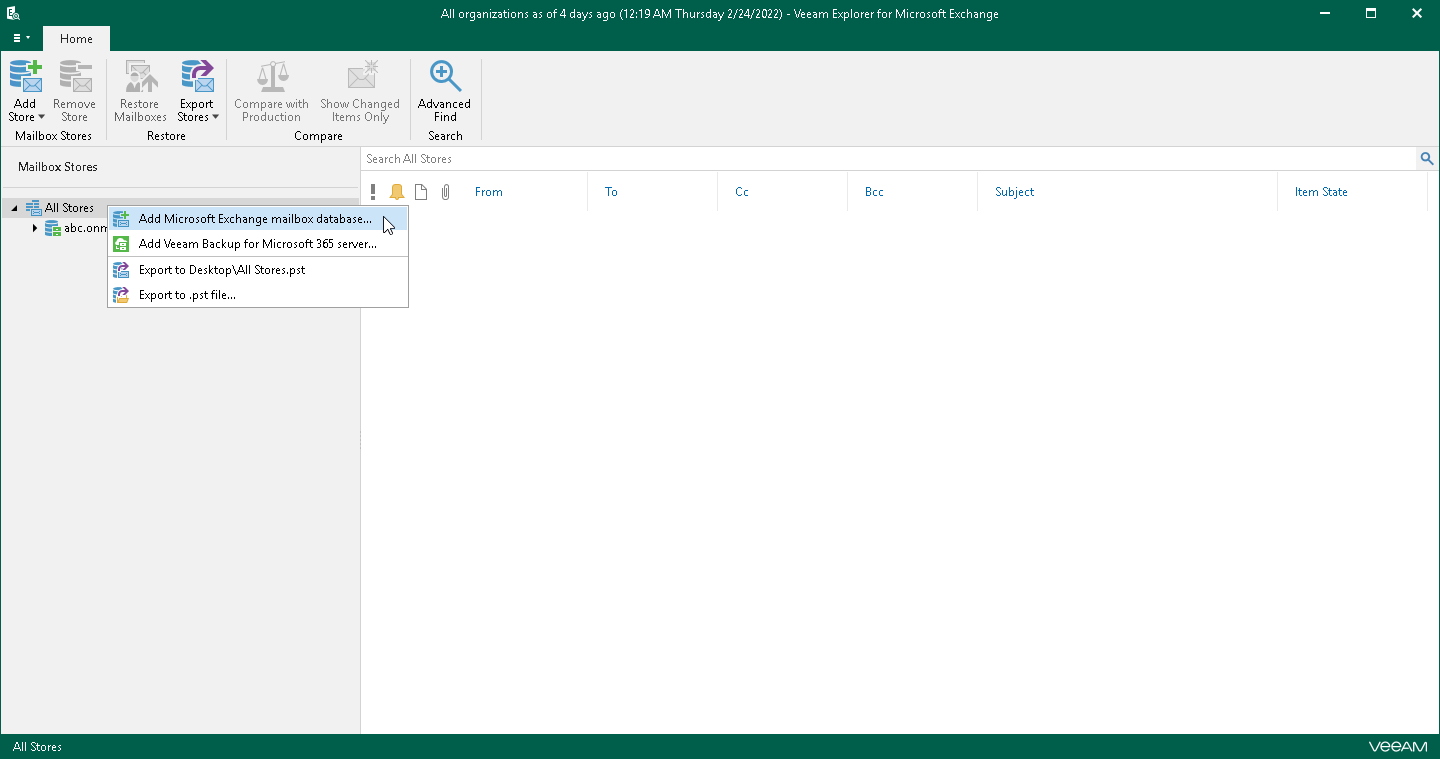Click icon beside Export to Desktop\All Stores.pst
This screenshot has height=759, width=1440.
coord(121,270)
